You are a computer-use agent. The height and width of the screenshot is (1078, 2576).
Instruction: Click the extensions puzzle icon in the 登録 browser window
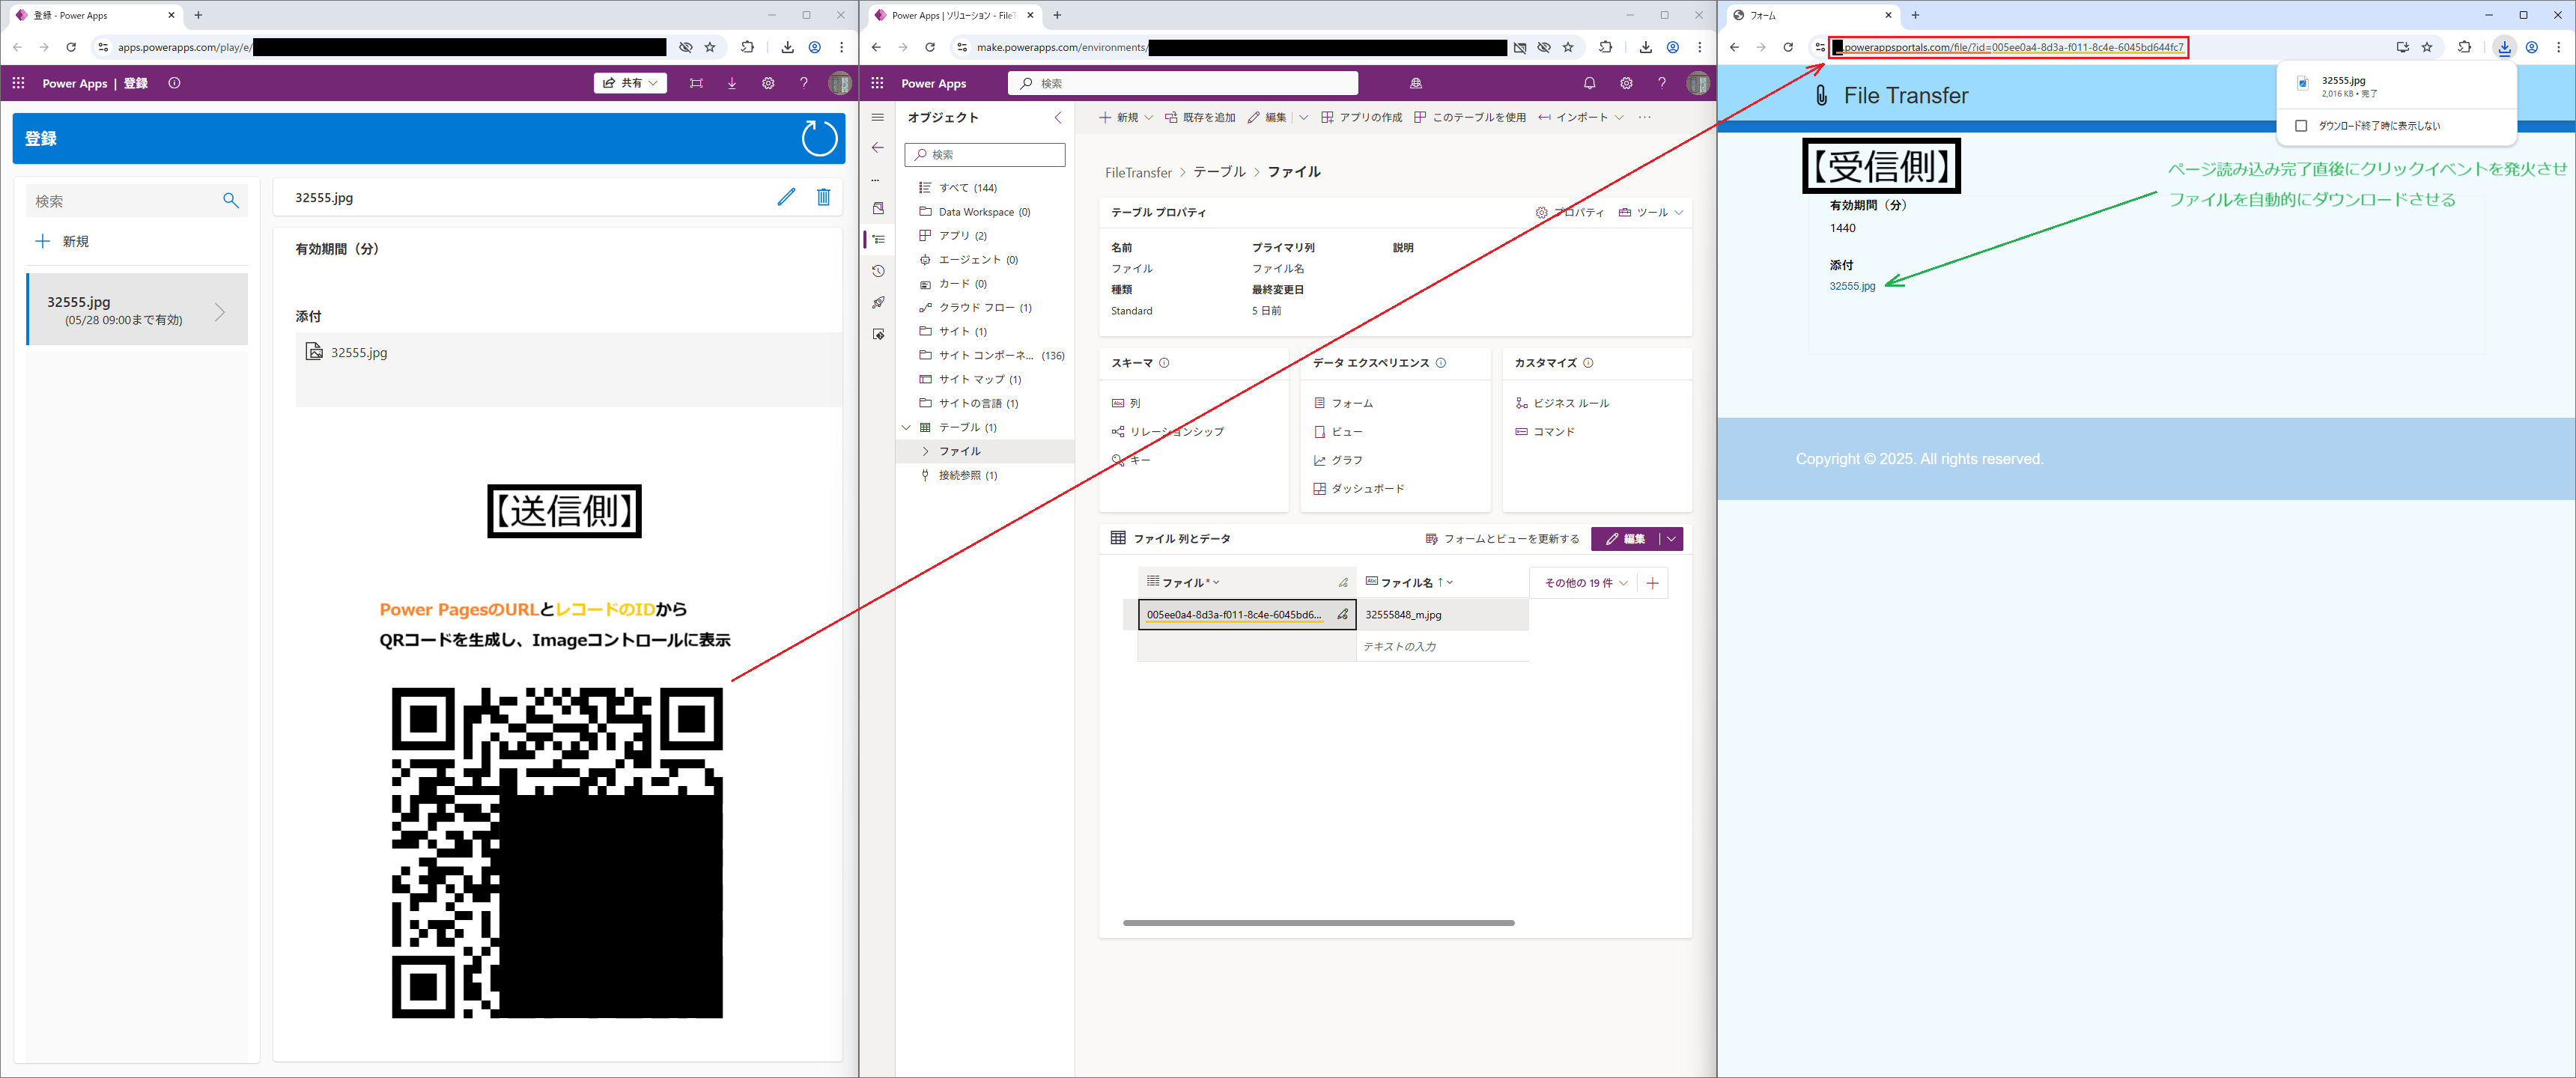[x=747, y=47]
